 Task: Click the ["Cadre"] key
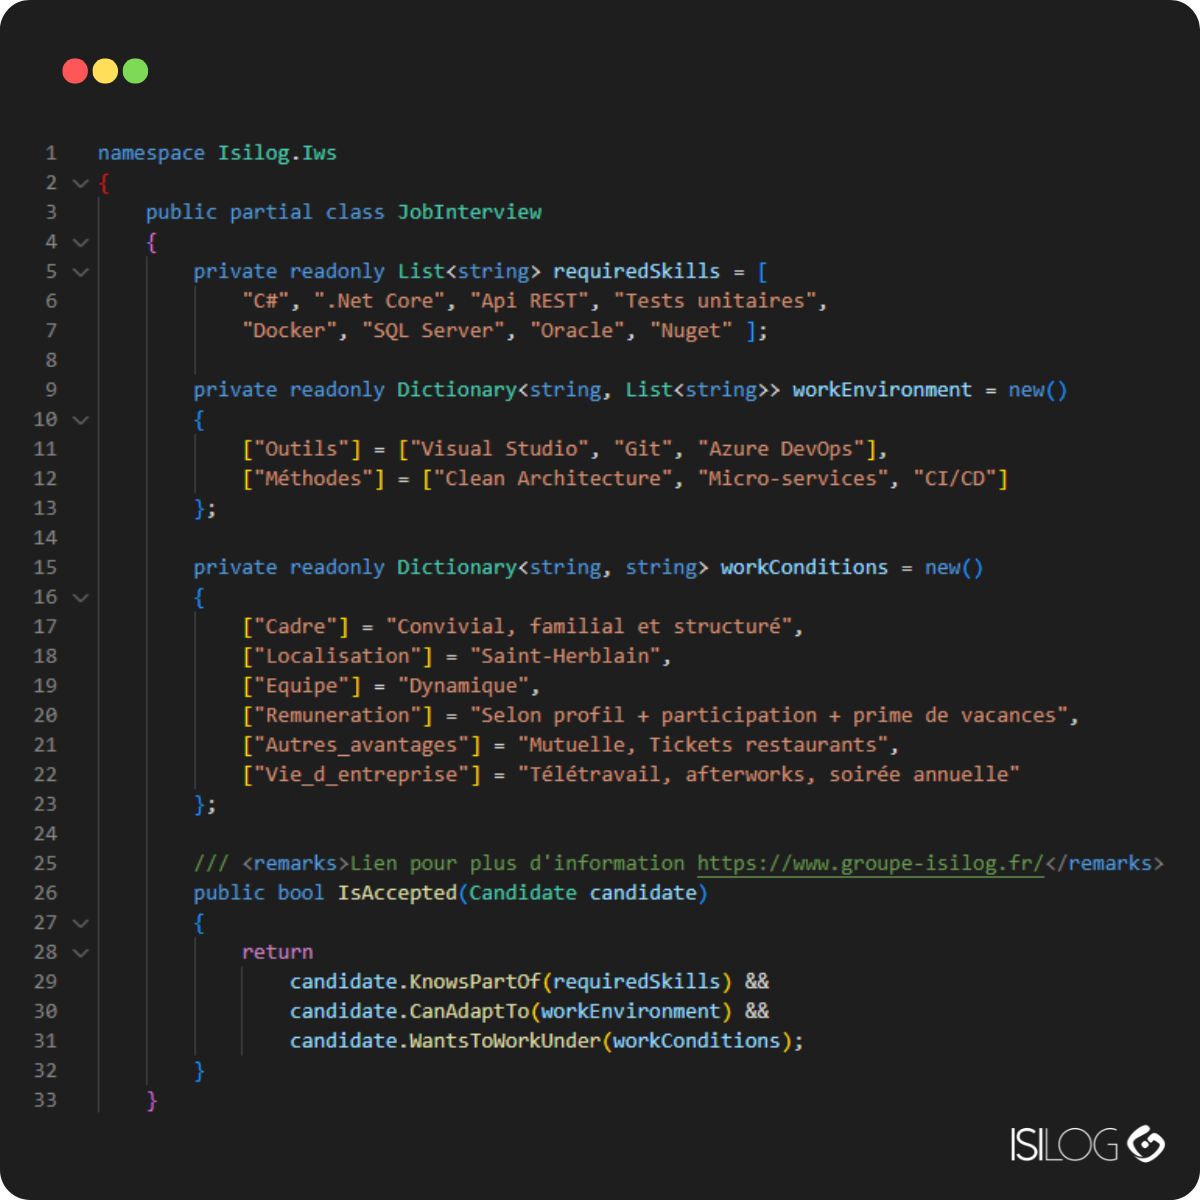pyautogui.click(x=295, y=626)
